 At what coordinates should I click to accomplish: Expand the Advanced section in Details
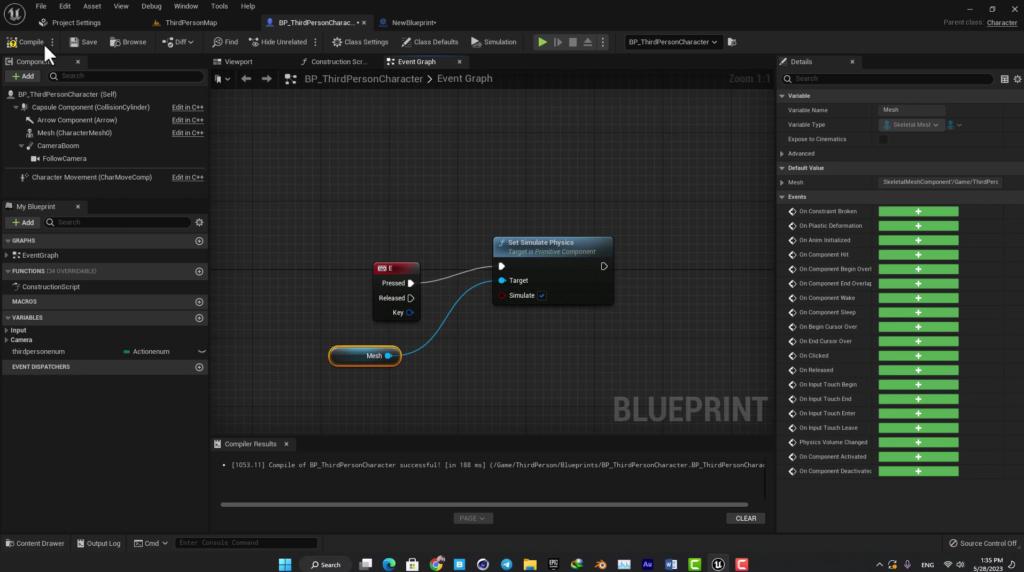point(782,153)
